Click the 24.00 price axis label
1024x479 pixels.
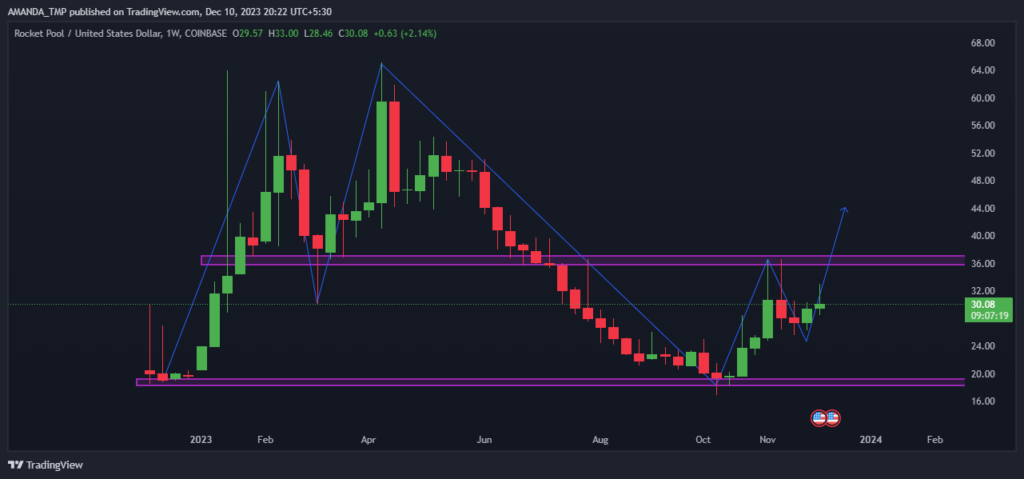[x=983, y=346]
